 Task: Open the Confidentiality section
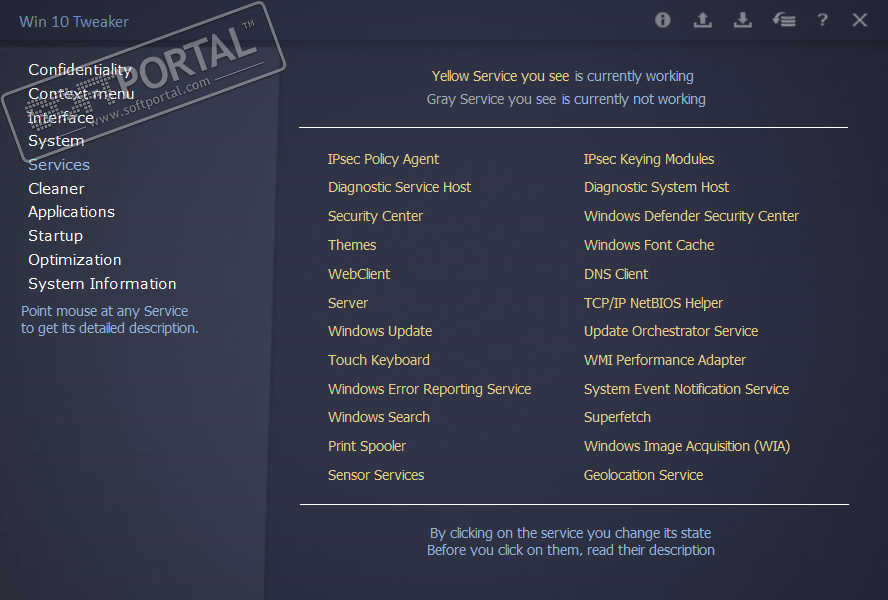click(x=80, y=70)
